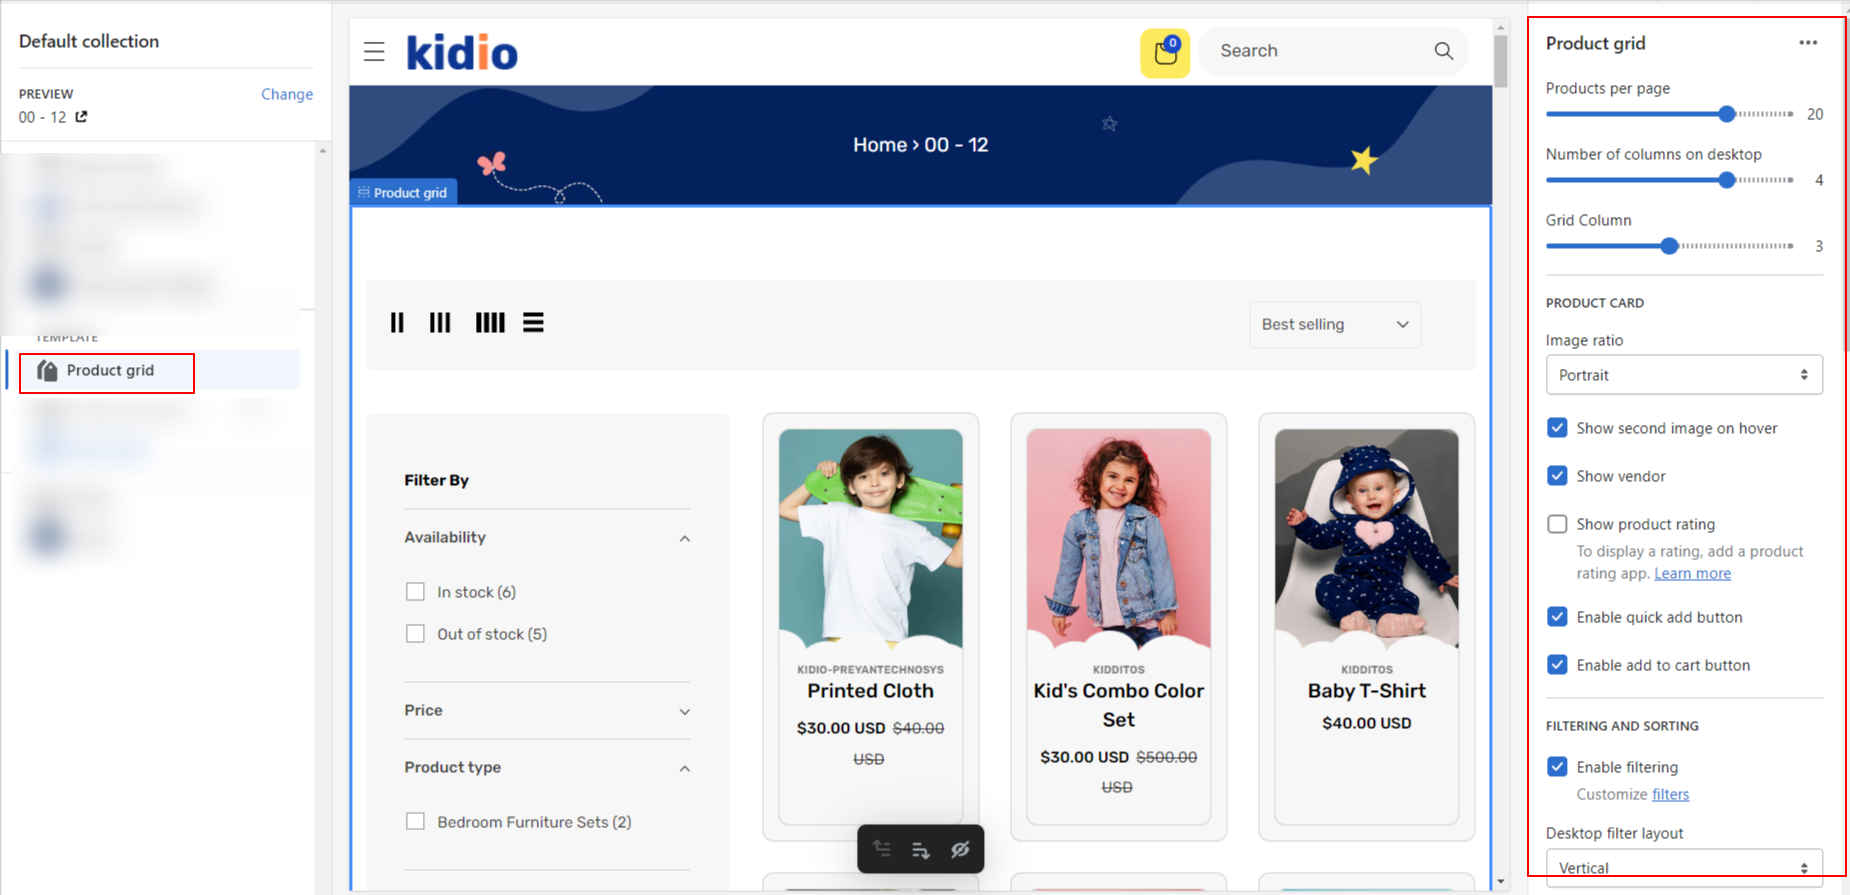
Task: Click the kidio logo
Action: 462,52
